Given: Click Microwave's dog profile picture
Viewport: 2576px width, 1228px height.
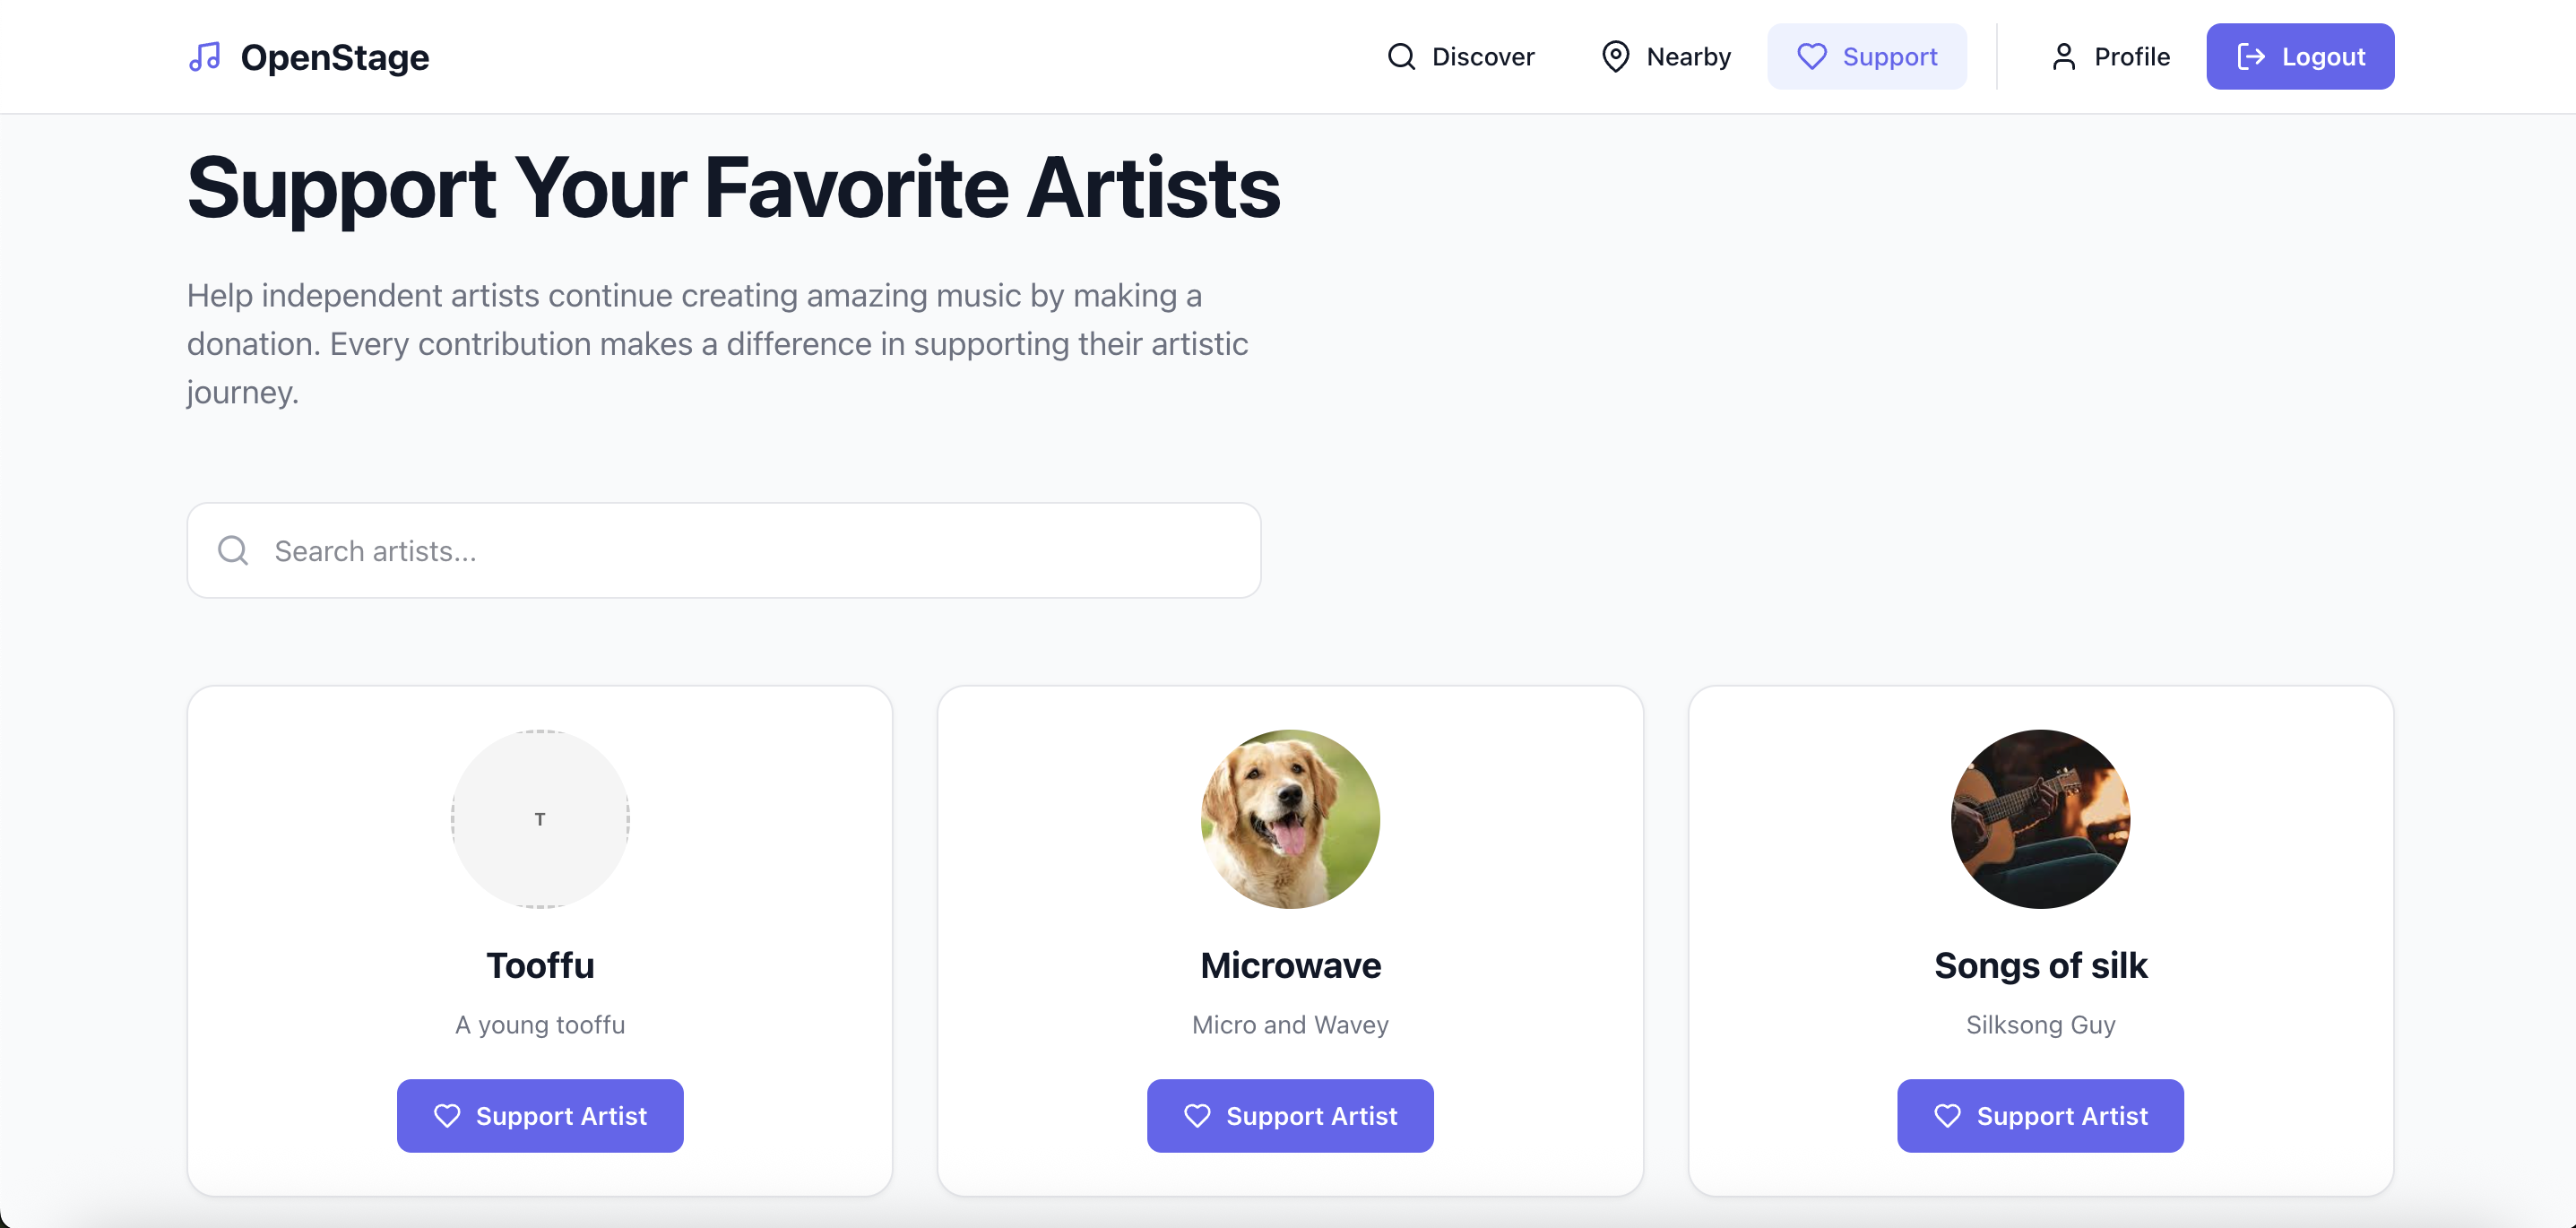Looking at the screenshot, I should [x=1290, y=820].
